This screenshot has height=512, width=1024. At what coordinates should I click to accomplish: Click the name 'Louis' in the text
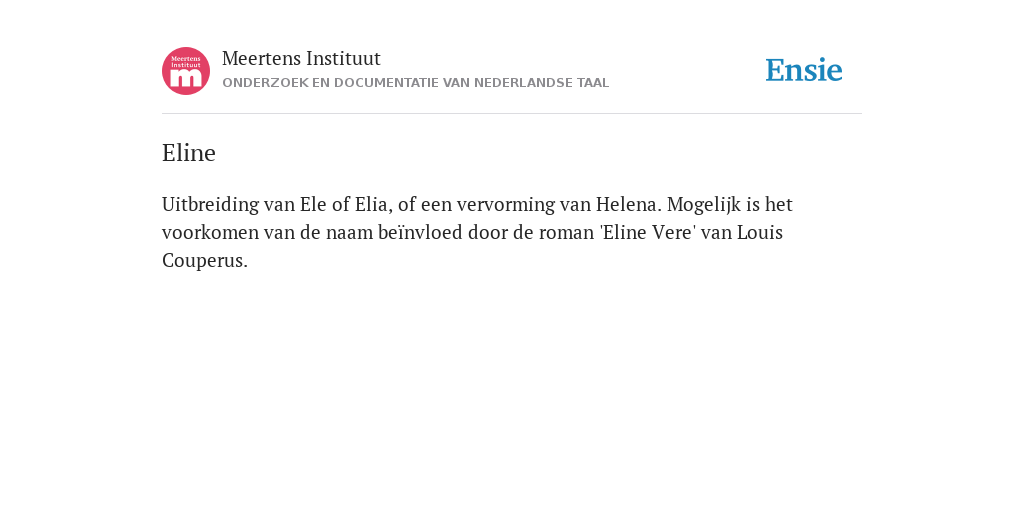coord(760,232)
